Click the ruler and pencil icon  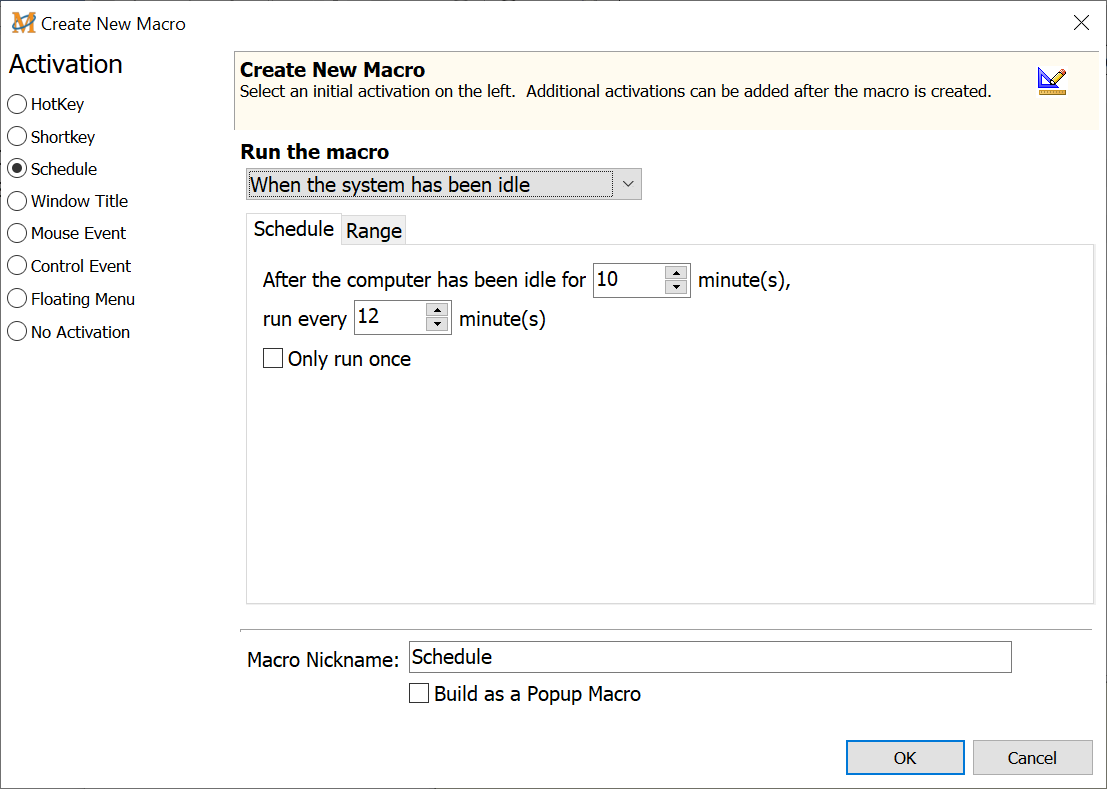coord(1051,82)
